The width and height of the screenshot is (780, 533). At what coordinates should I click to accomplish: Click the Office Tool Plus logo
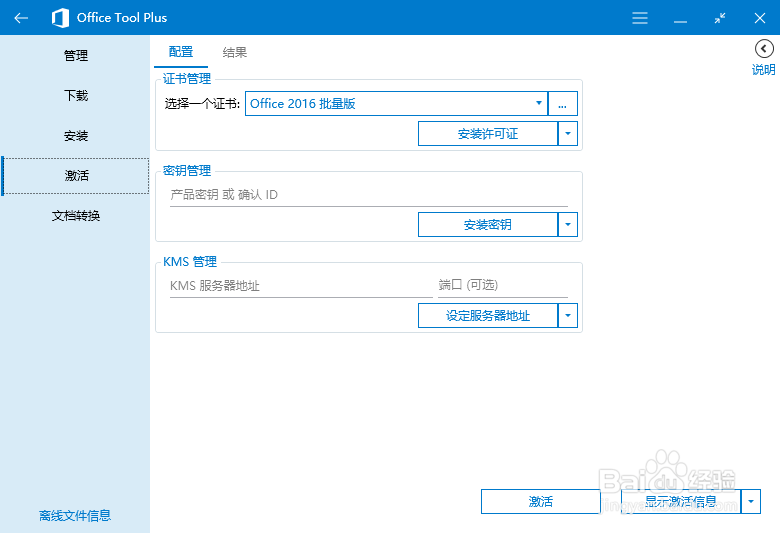pos(60,18)
